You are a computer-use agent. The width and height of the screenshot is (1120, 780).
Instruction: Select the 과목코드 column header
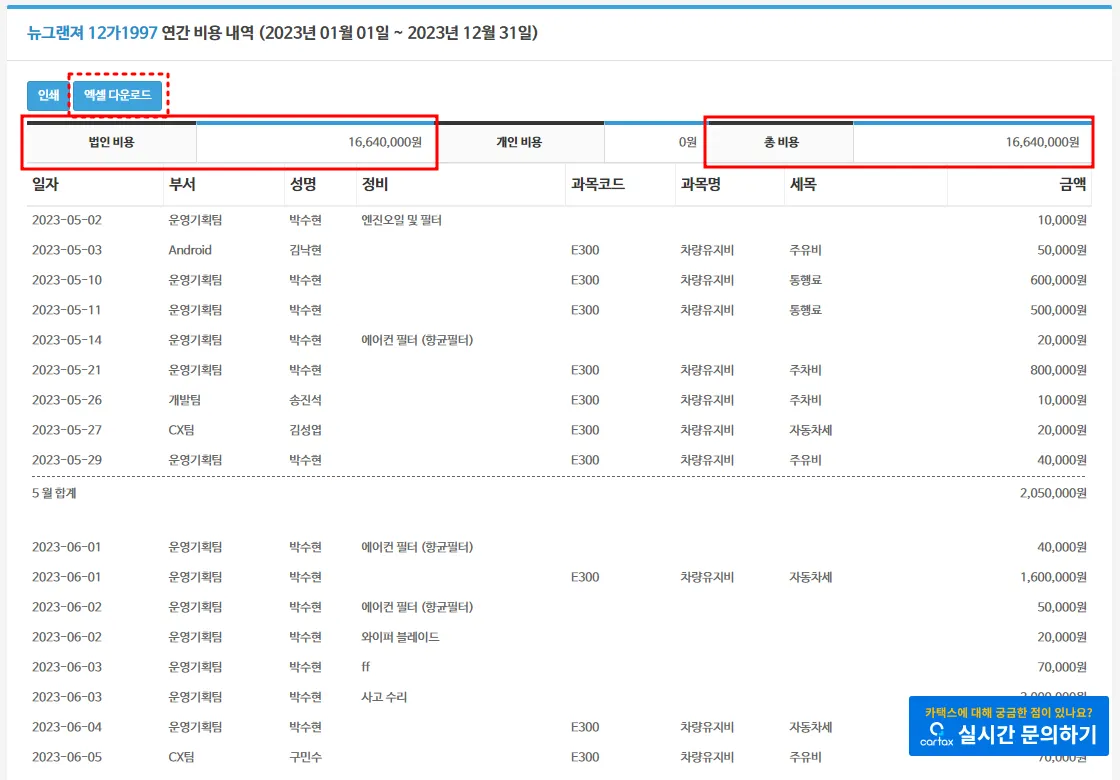click(598, 184)
